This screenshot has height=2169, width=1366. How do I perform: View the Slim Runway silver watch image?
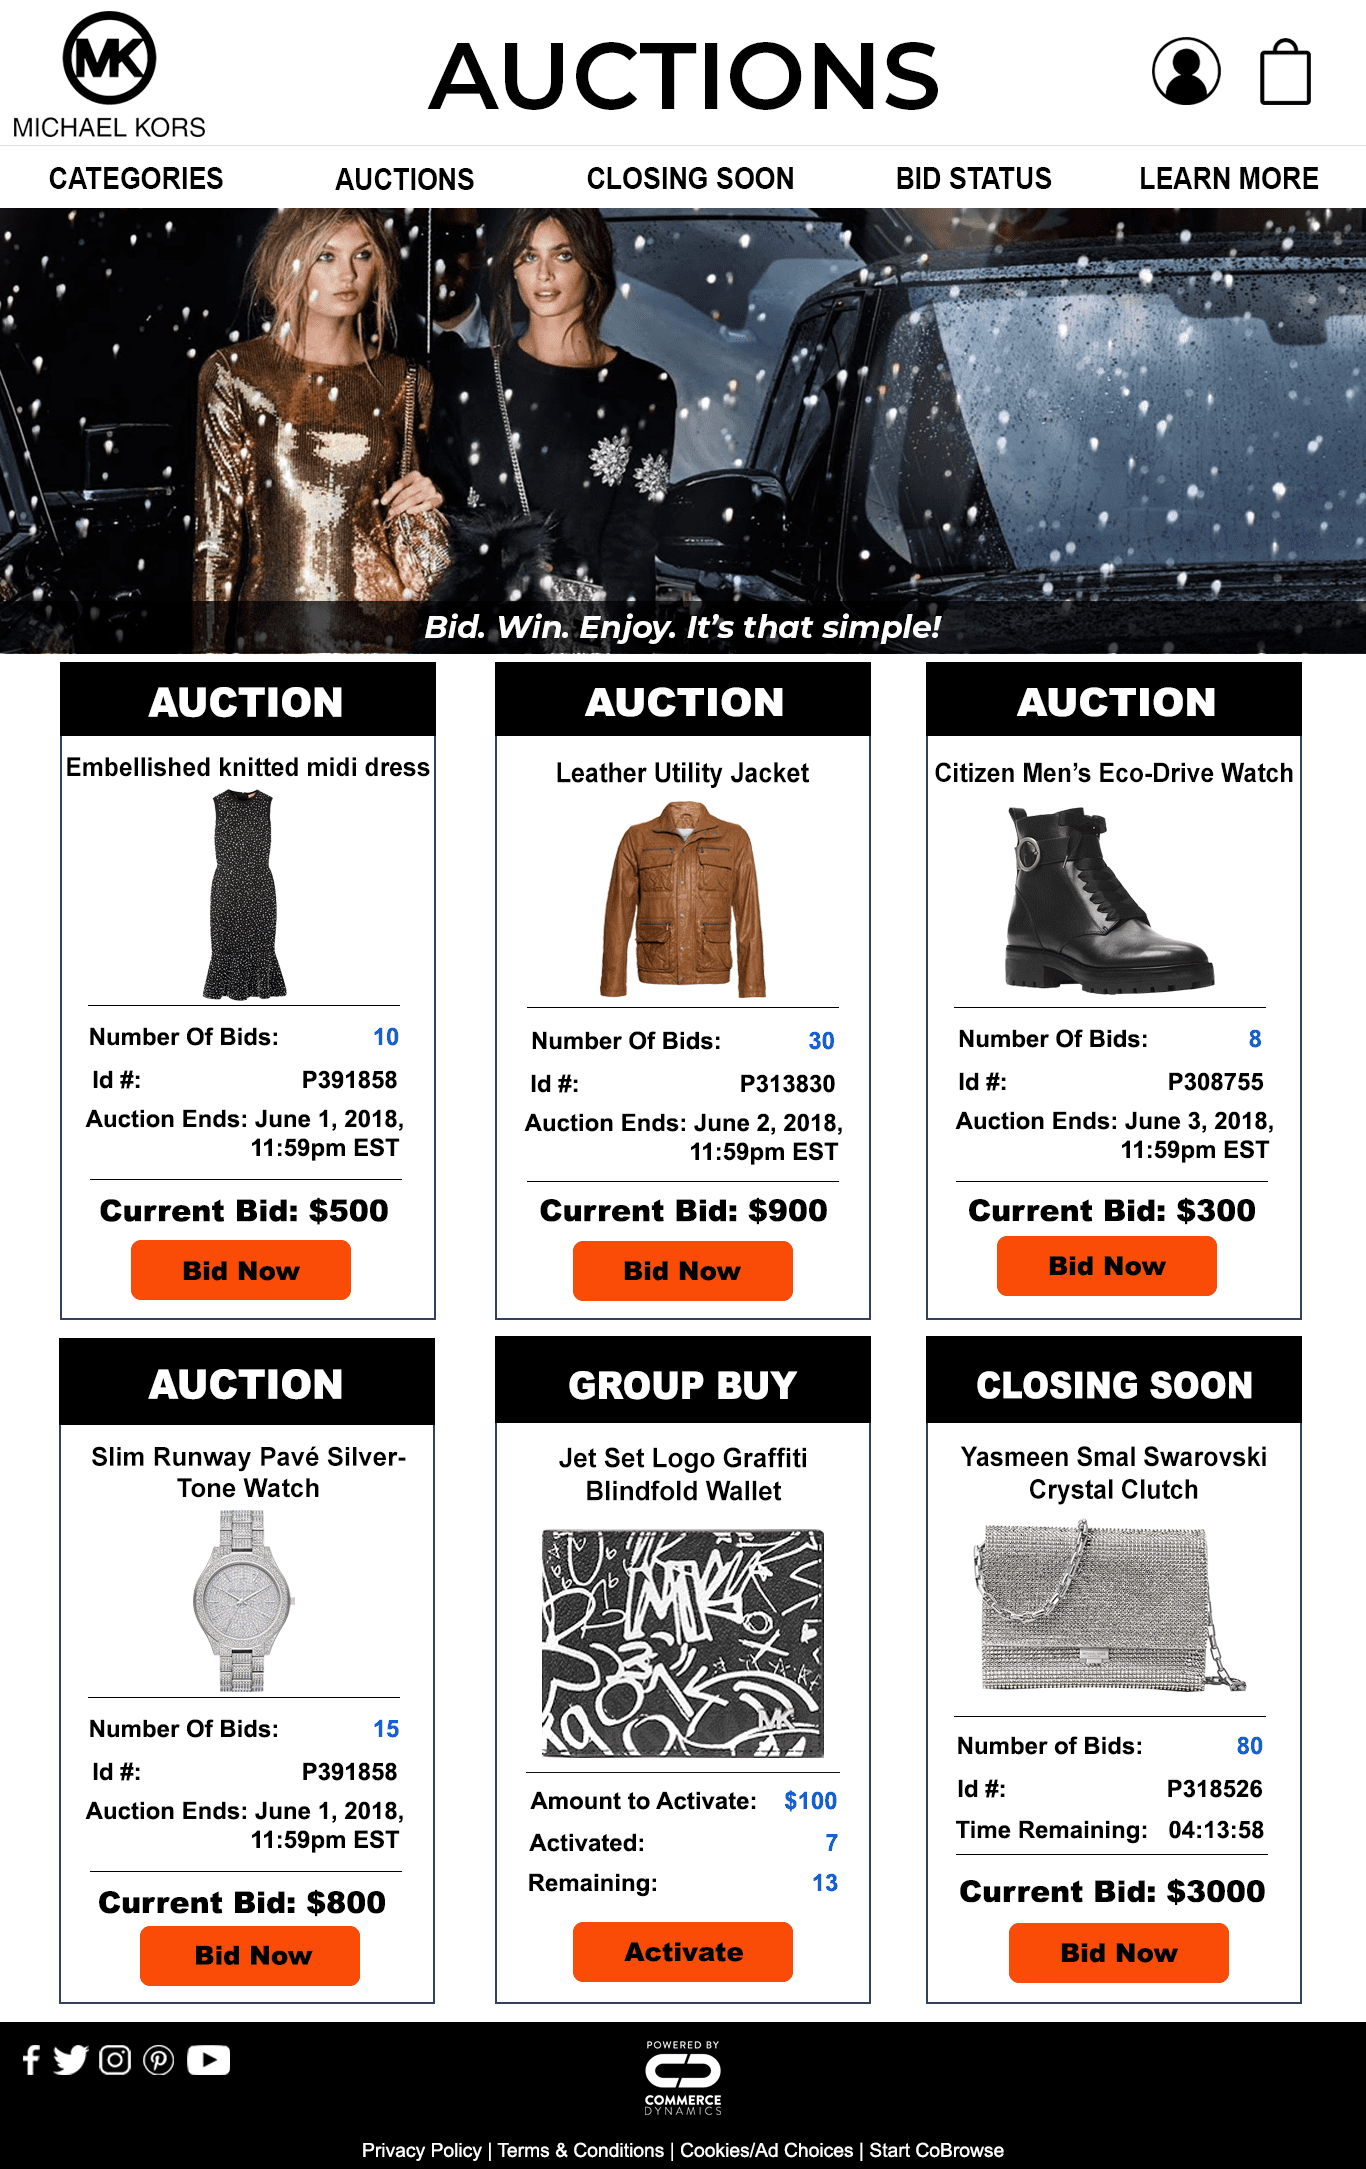pos(243,1601)
